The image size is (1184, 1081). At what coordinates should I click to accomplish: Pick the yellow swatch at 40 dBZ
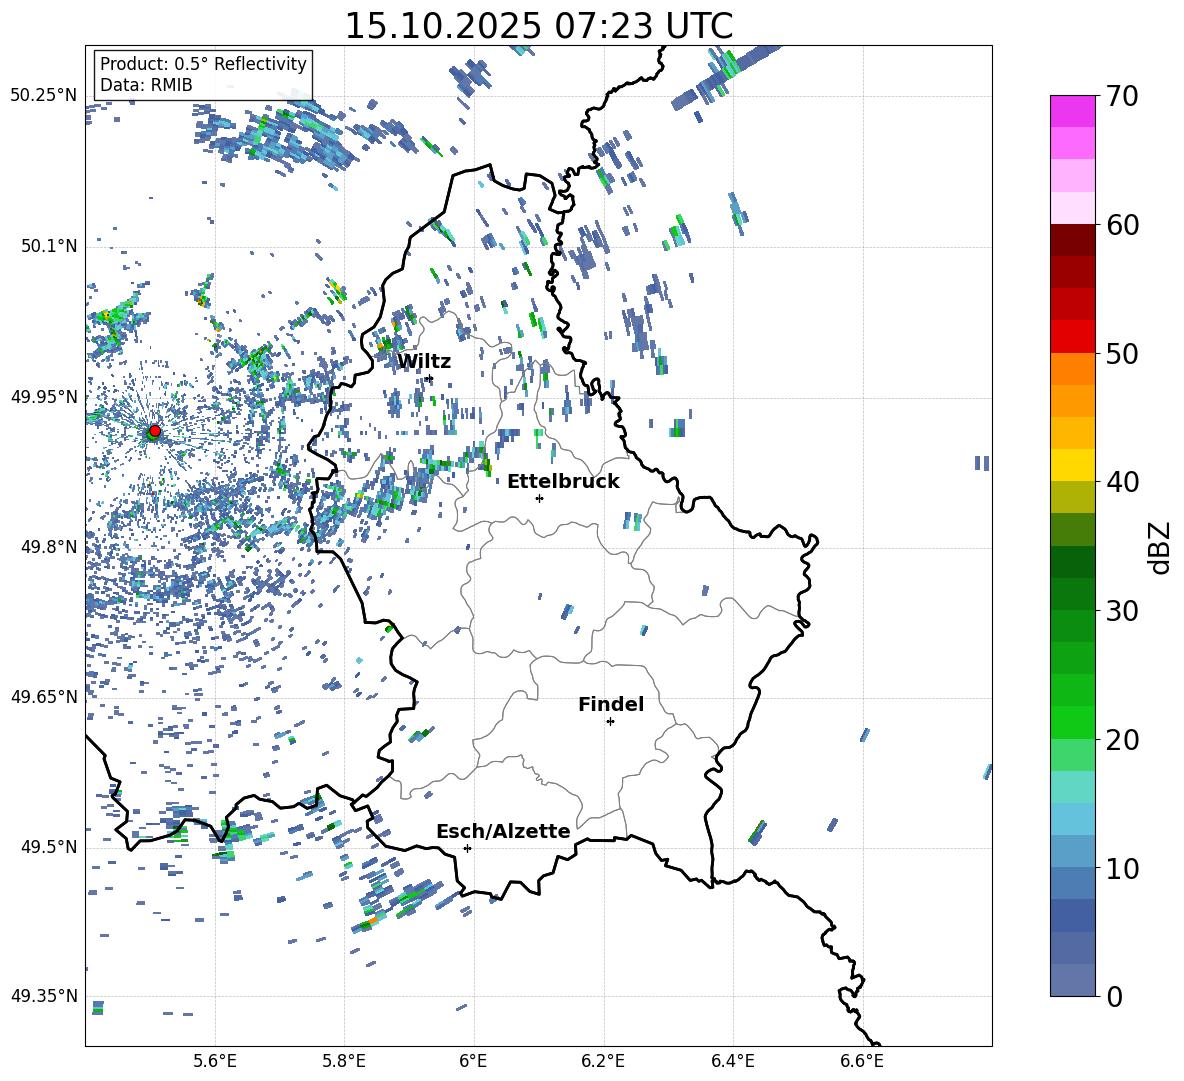point(1073,465)
